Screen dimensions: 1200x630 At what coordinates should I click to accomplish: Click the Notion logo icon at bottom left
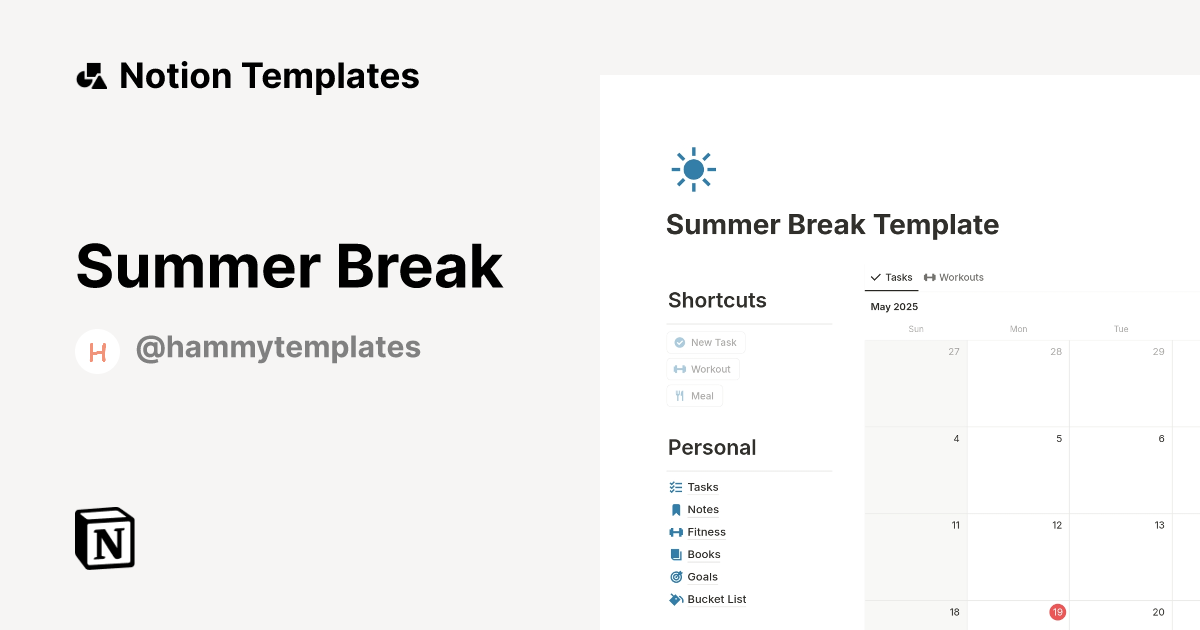click(103, 538)
